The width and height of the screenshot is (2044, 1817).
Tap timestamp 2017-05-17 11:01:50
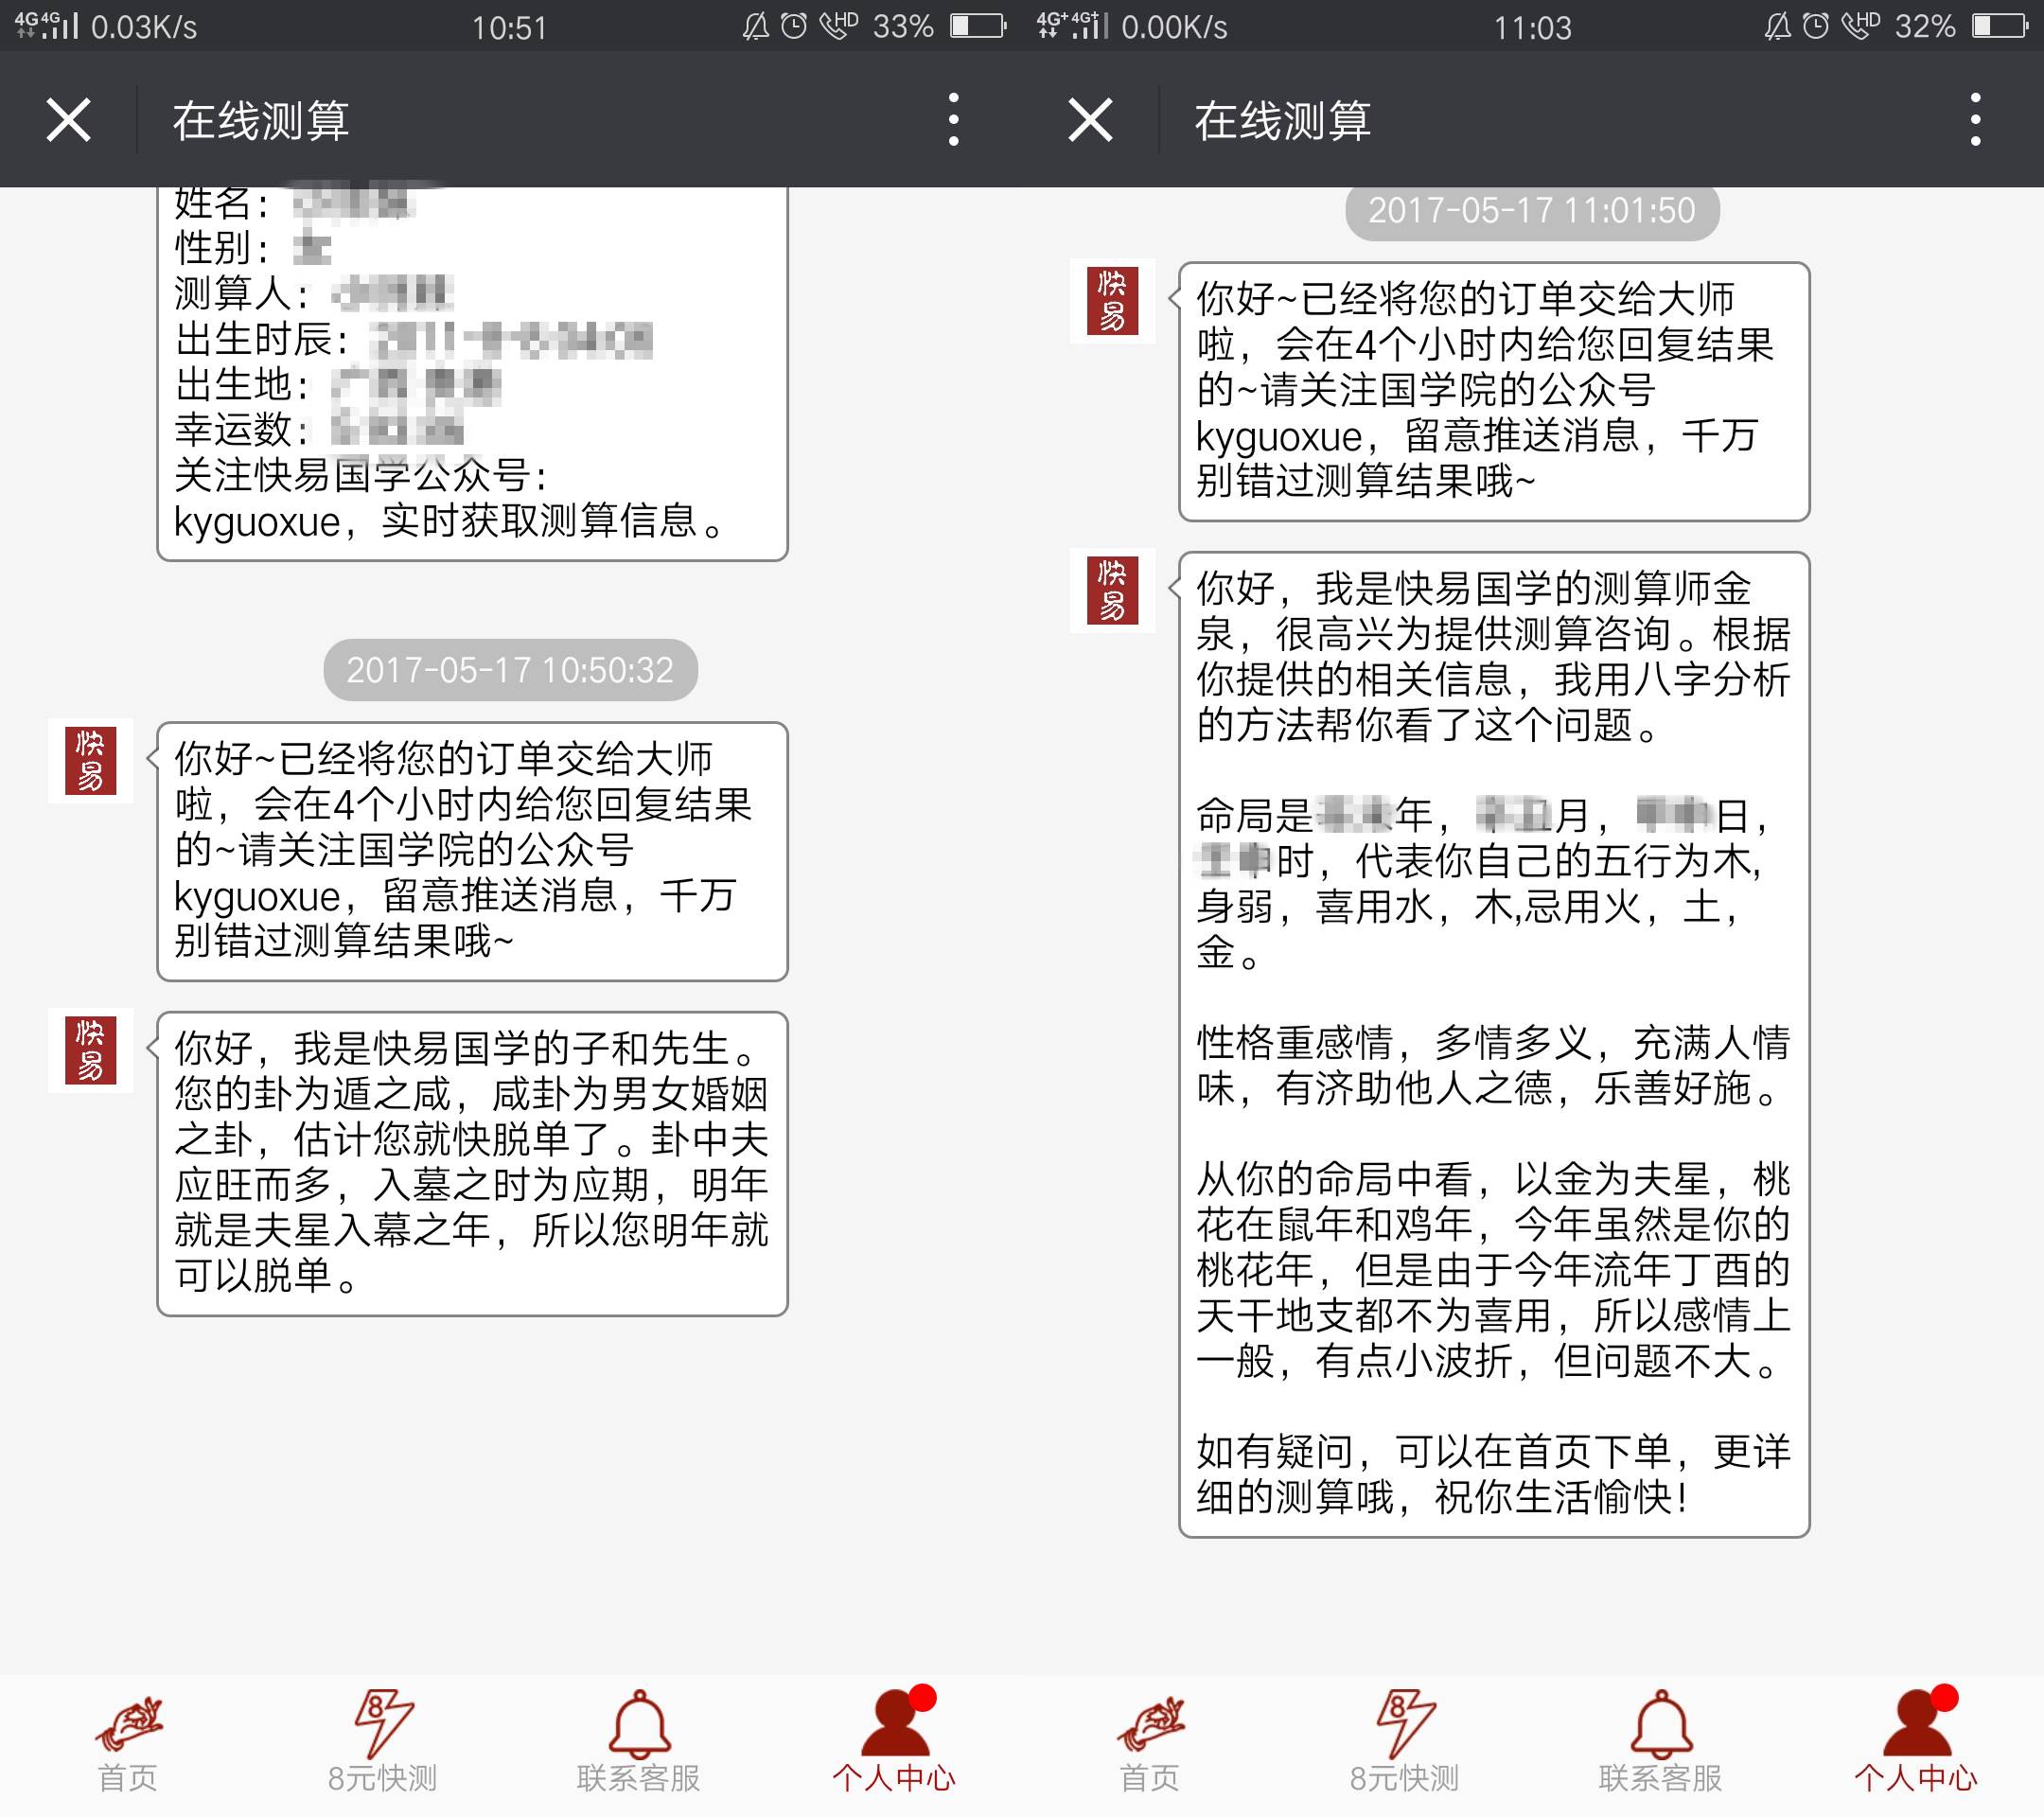pyautogui.click(x=1532, y=210)
